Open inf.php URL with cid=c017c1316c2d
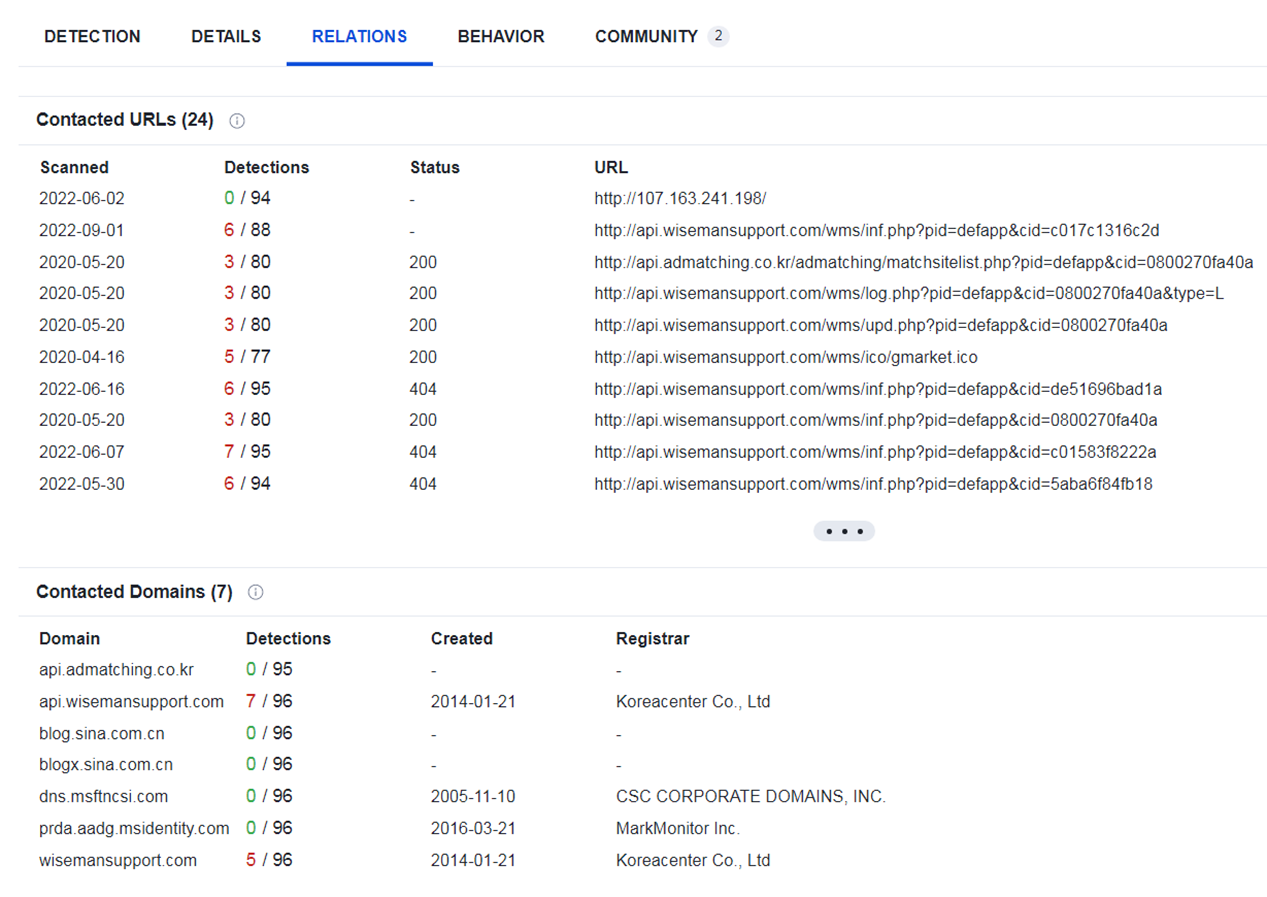Image resolution: width=1267 pixels, height=897 pixels. click(877, 230)
